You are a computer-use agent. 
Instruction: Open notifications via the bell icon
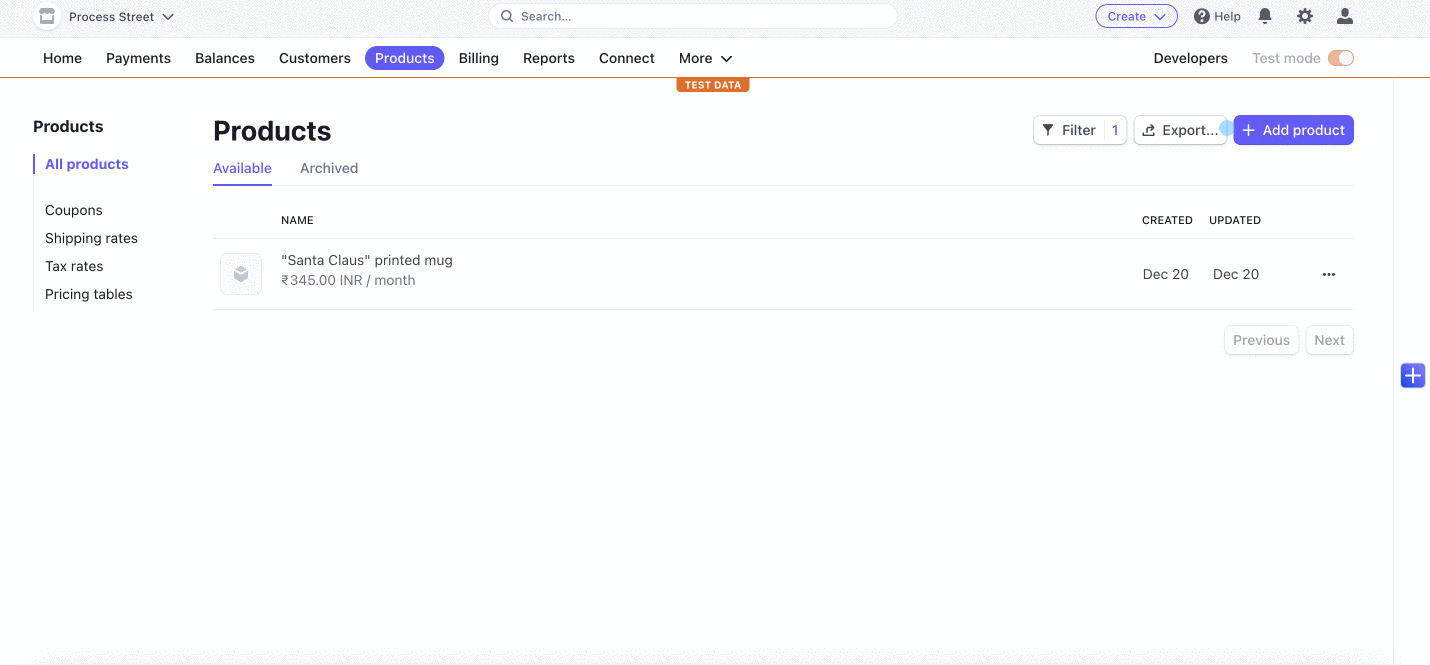click(x=1265, y=16)
